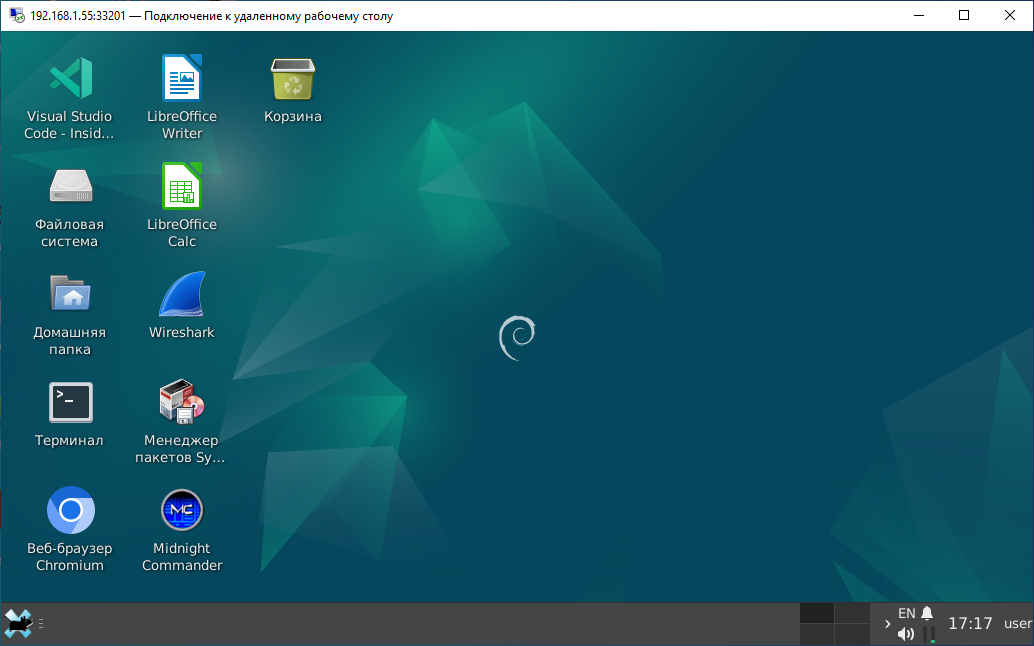Click the Корзина trash icon
The image size is (1034, 646).
293,78
